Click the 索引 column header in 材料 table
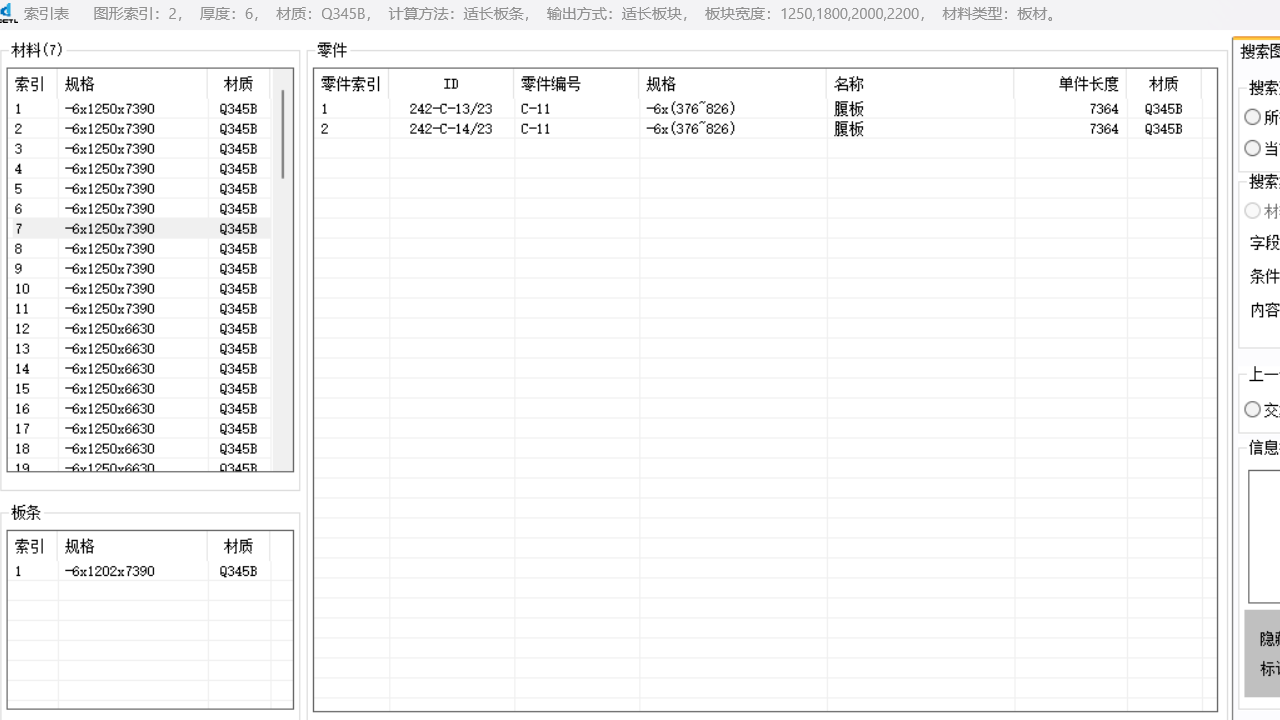This screenshot has width=1280, height=720. coord(29,84)
